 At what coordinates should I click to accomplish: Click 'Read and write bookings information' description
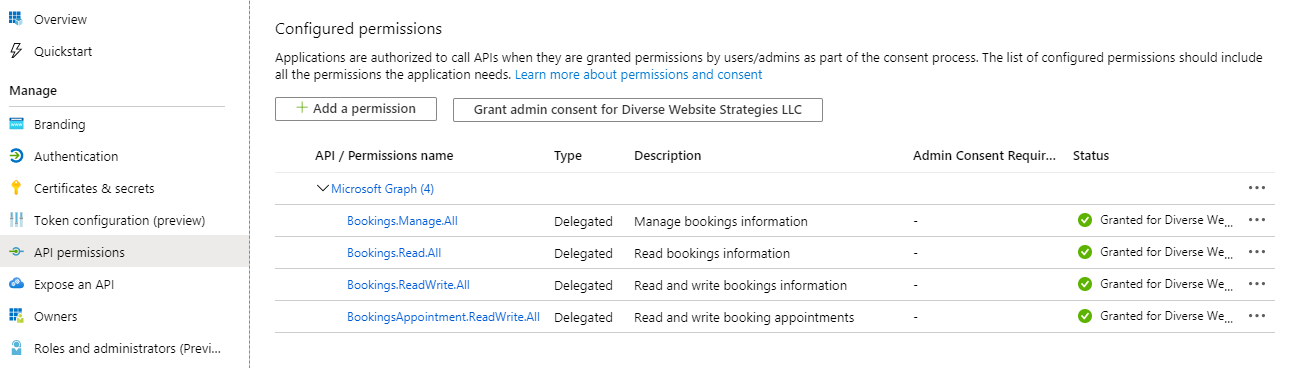pyautogui.click(x=741, y=285)
